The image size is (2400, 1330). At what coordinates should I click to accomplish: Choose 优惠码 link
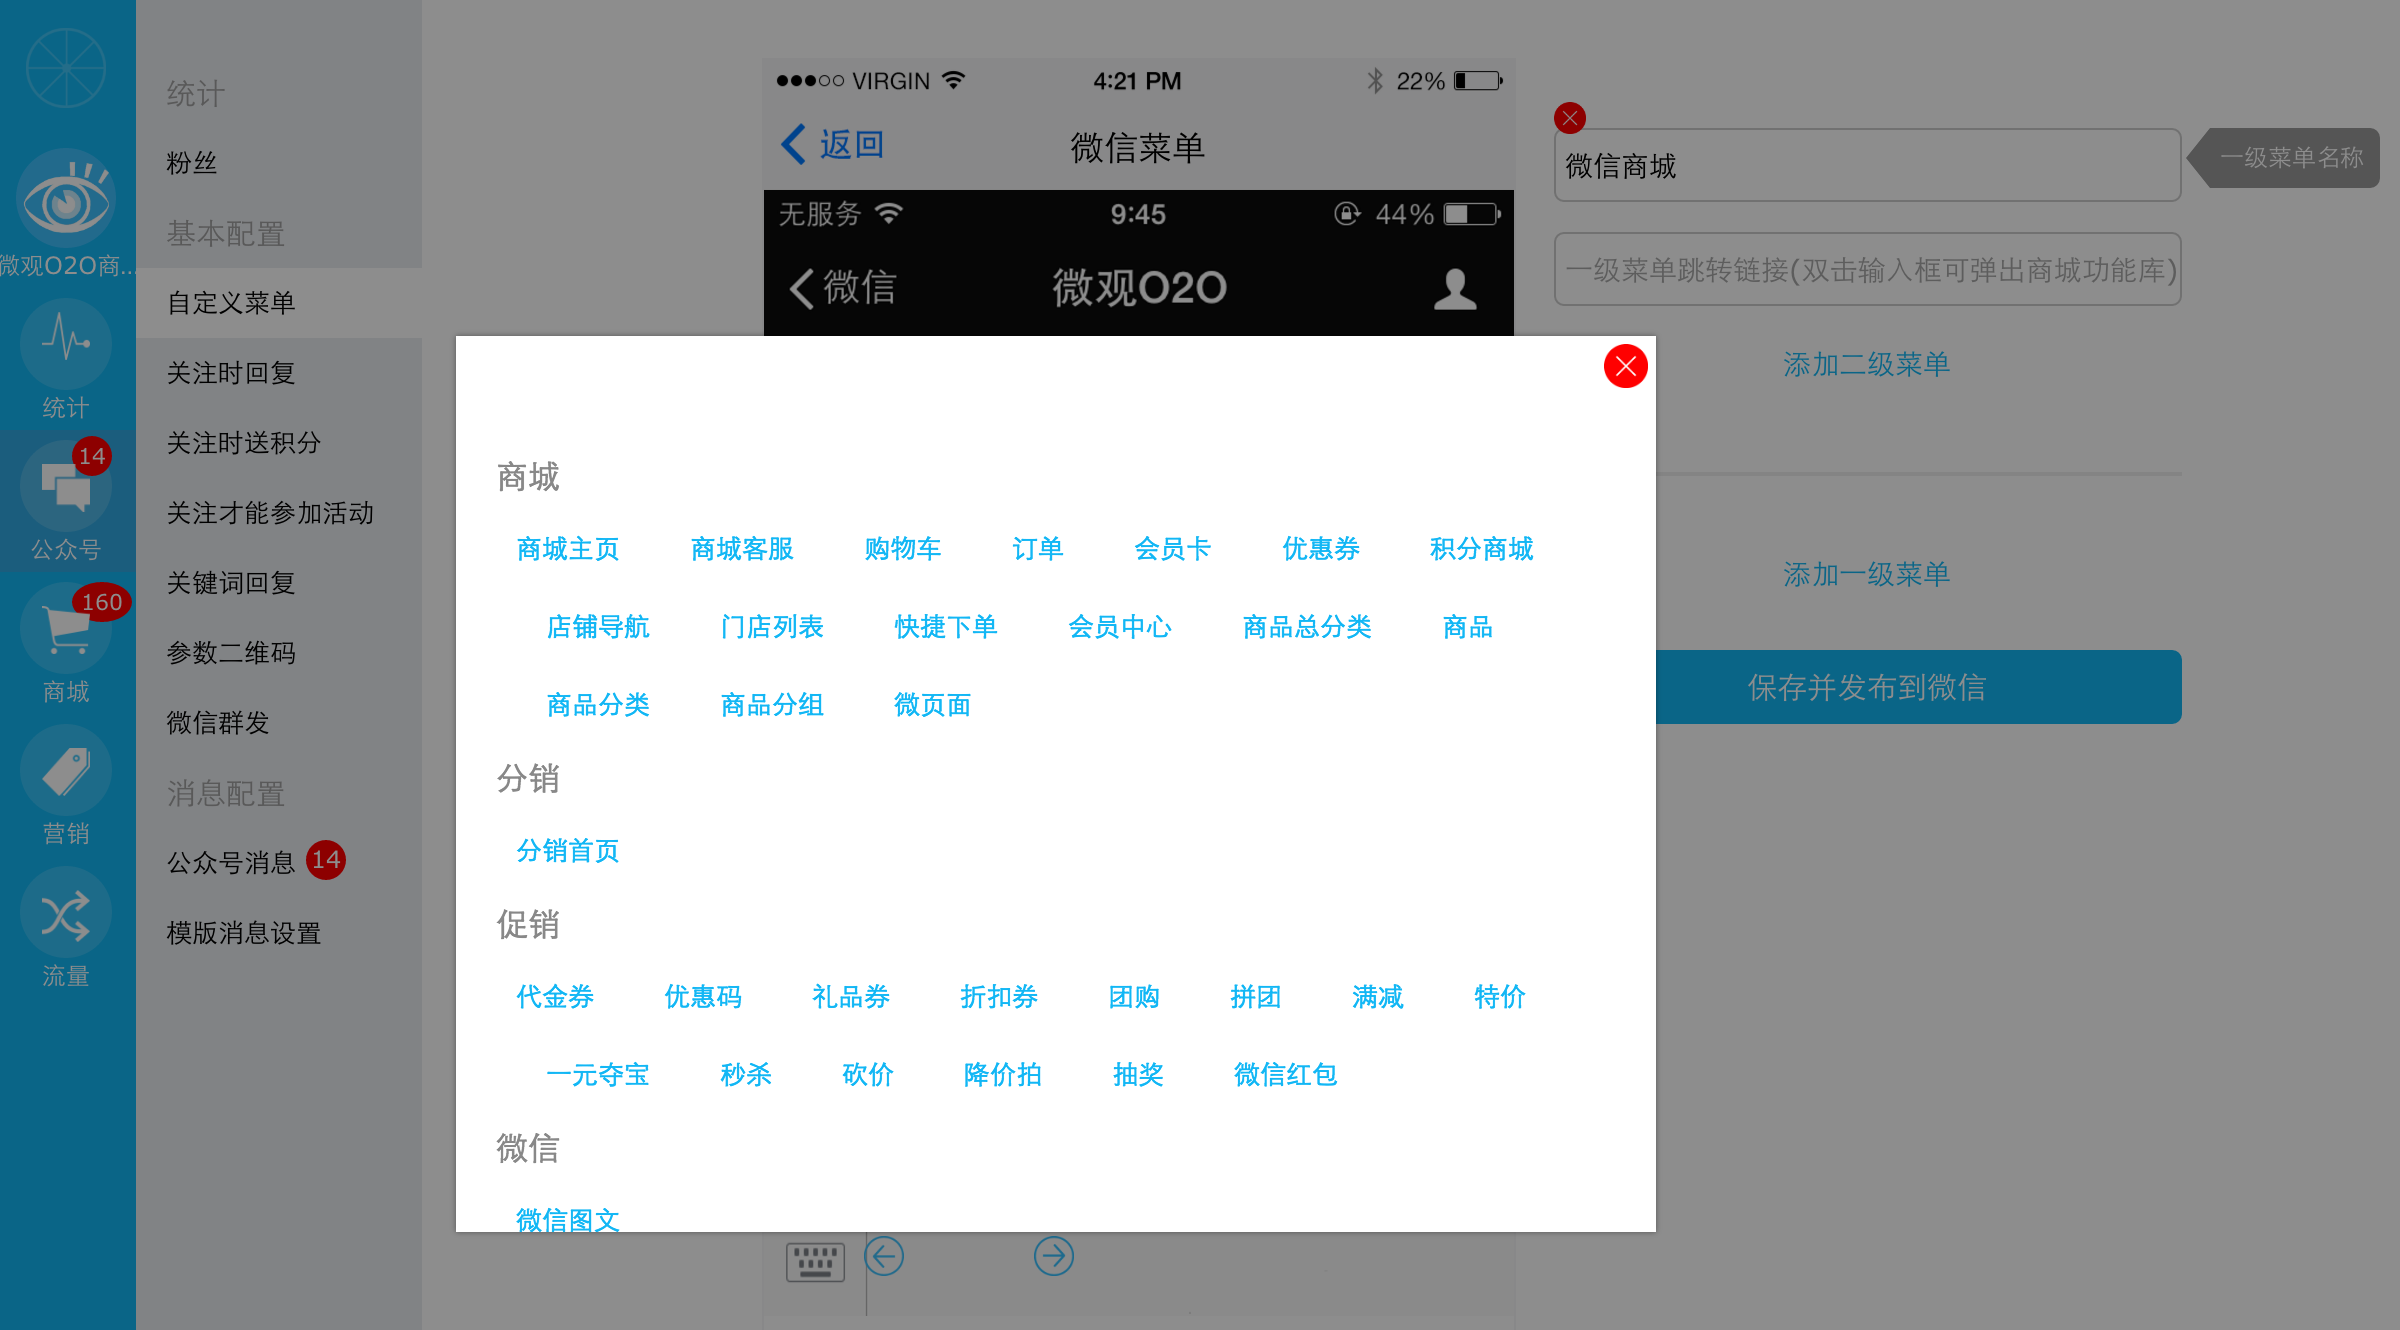(x=703, y=997)
